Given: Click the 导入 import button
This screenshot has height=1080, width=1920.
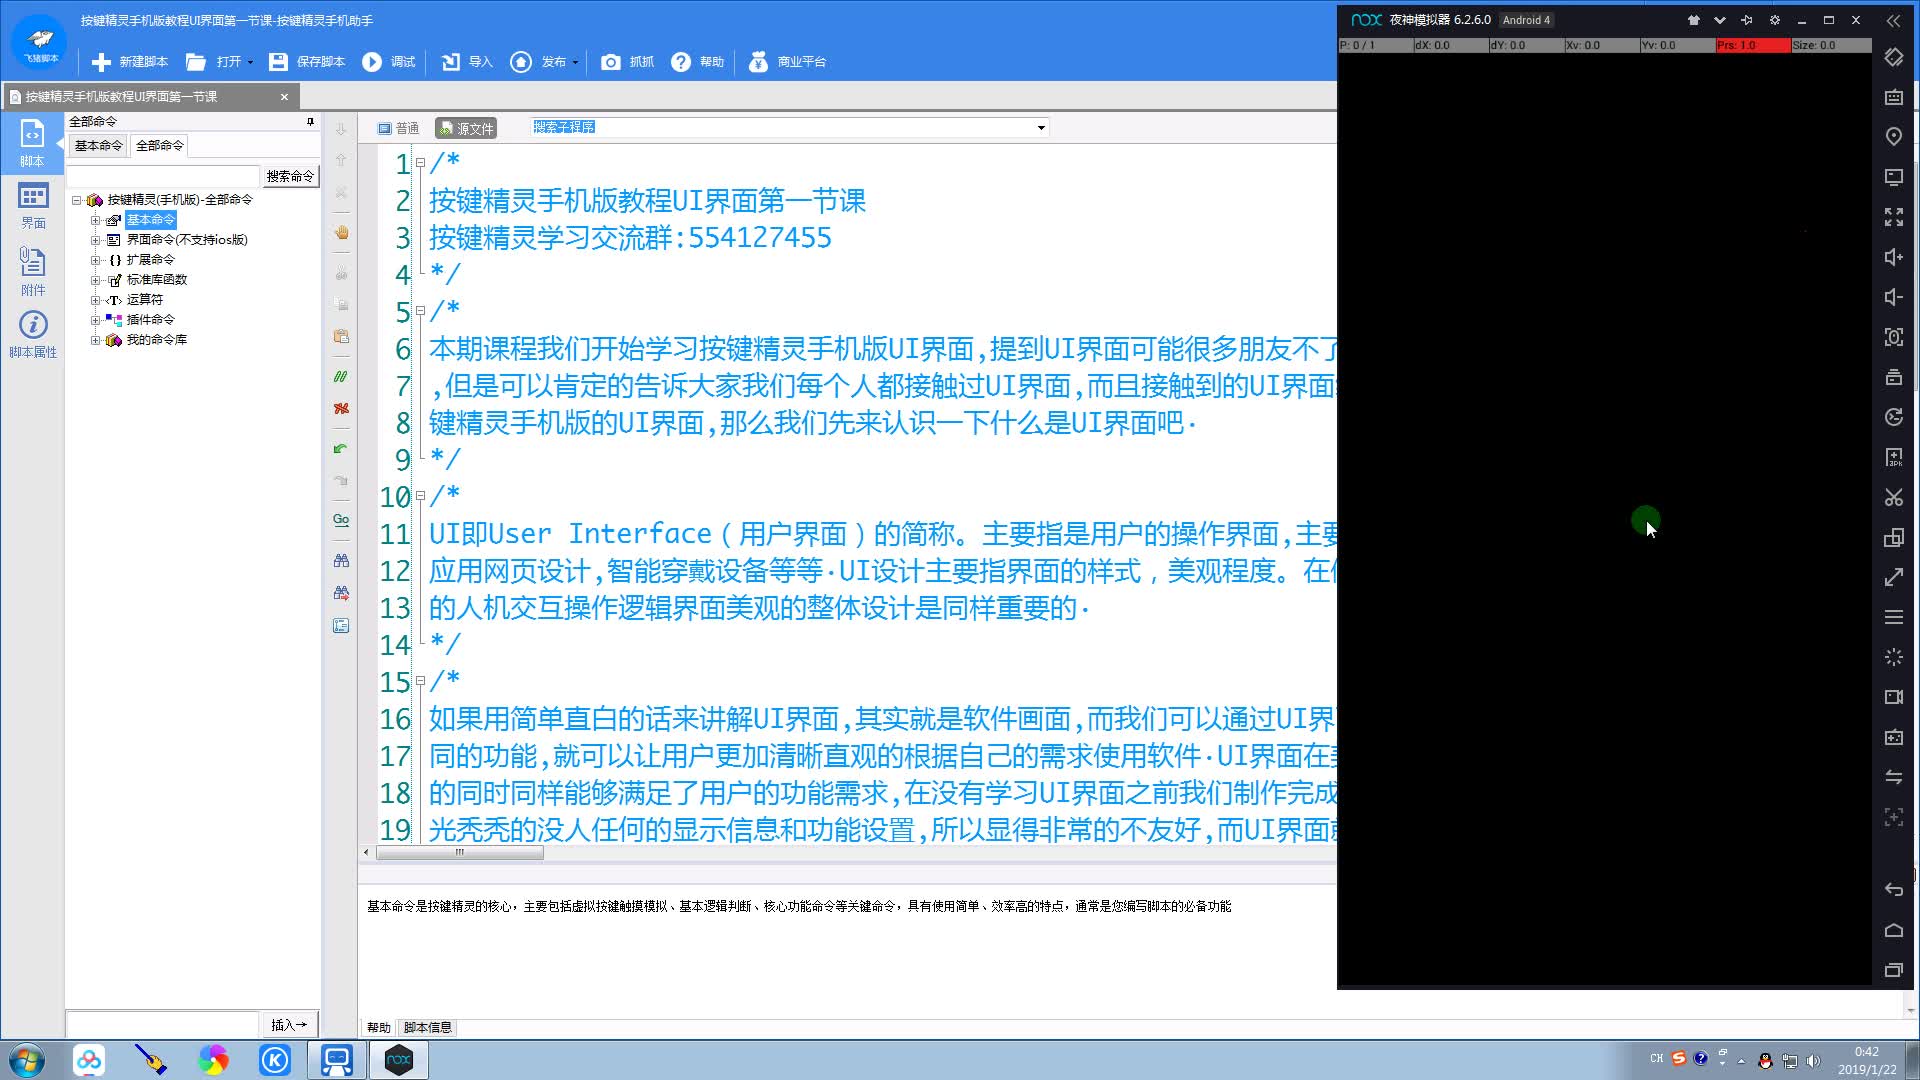Looking at the screenshot, I should (x=467, y=62).
